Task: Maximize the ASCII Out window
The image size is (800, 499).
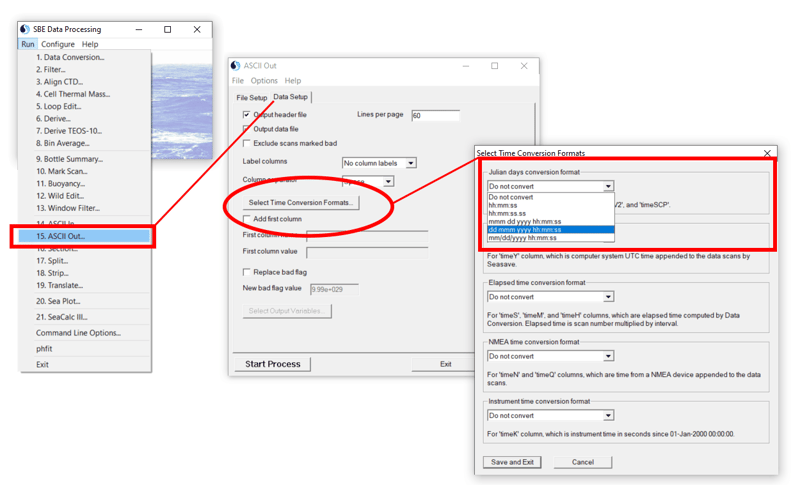Action: tap(494, 66)
